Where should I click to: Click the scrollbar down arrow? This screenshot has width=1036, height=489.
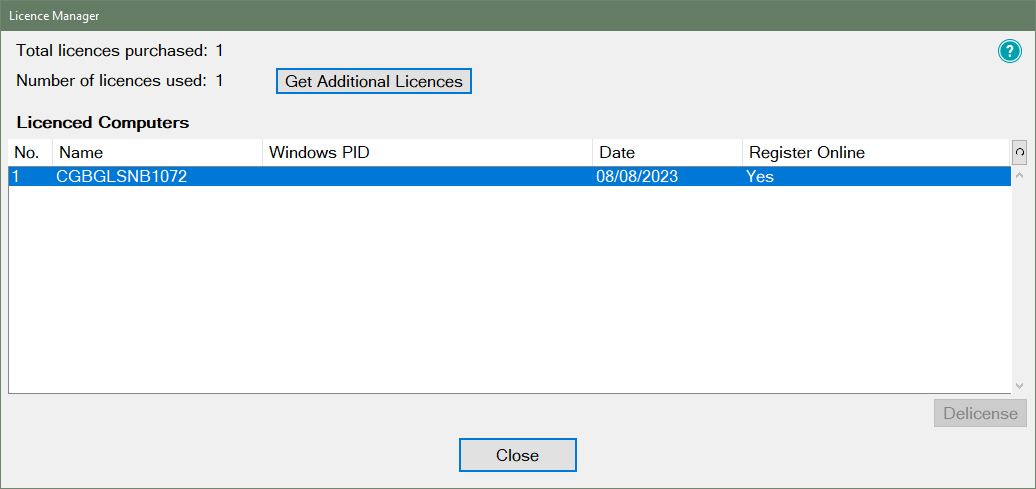click(x=1019, y=385)
